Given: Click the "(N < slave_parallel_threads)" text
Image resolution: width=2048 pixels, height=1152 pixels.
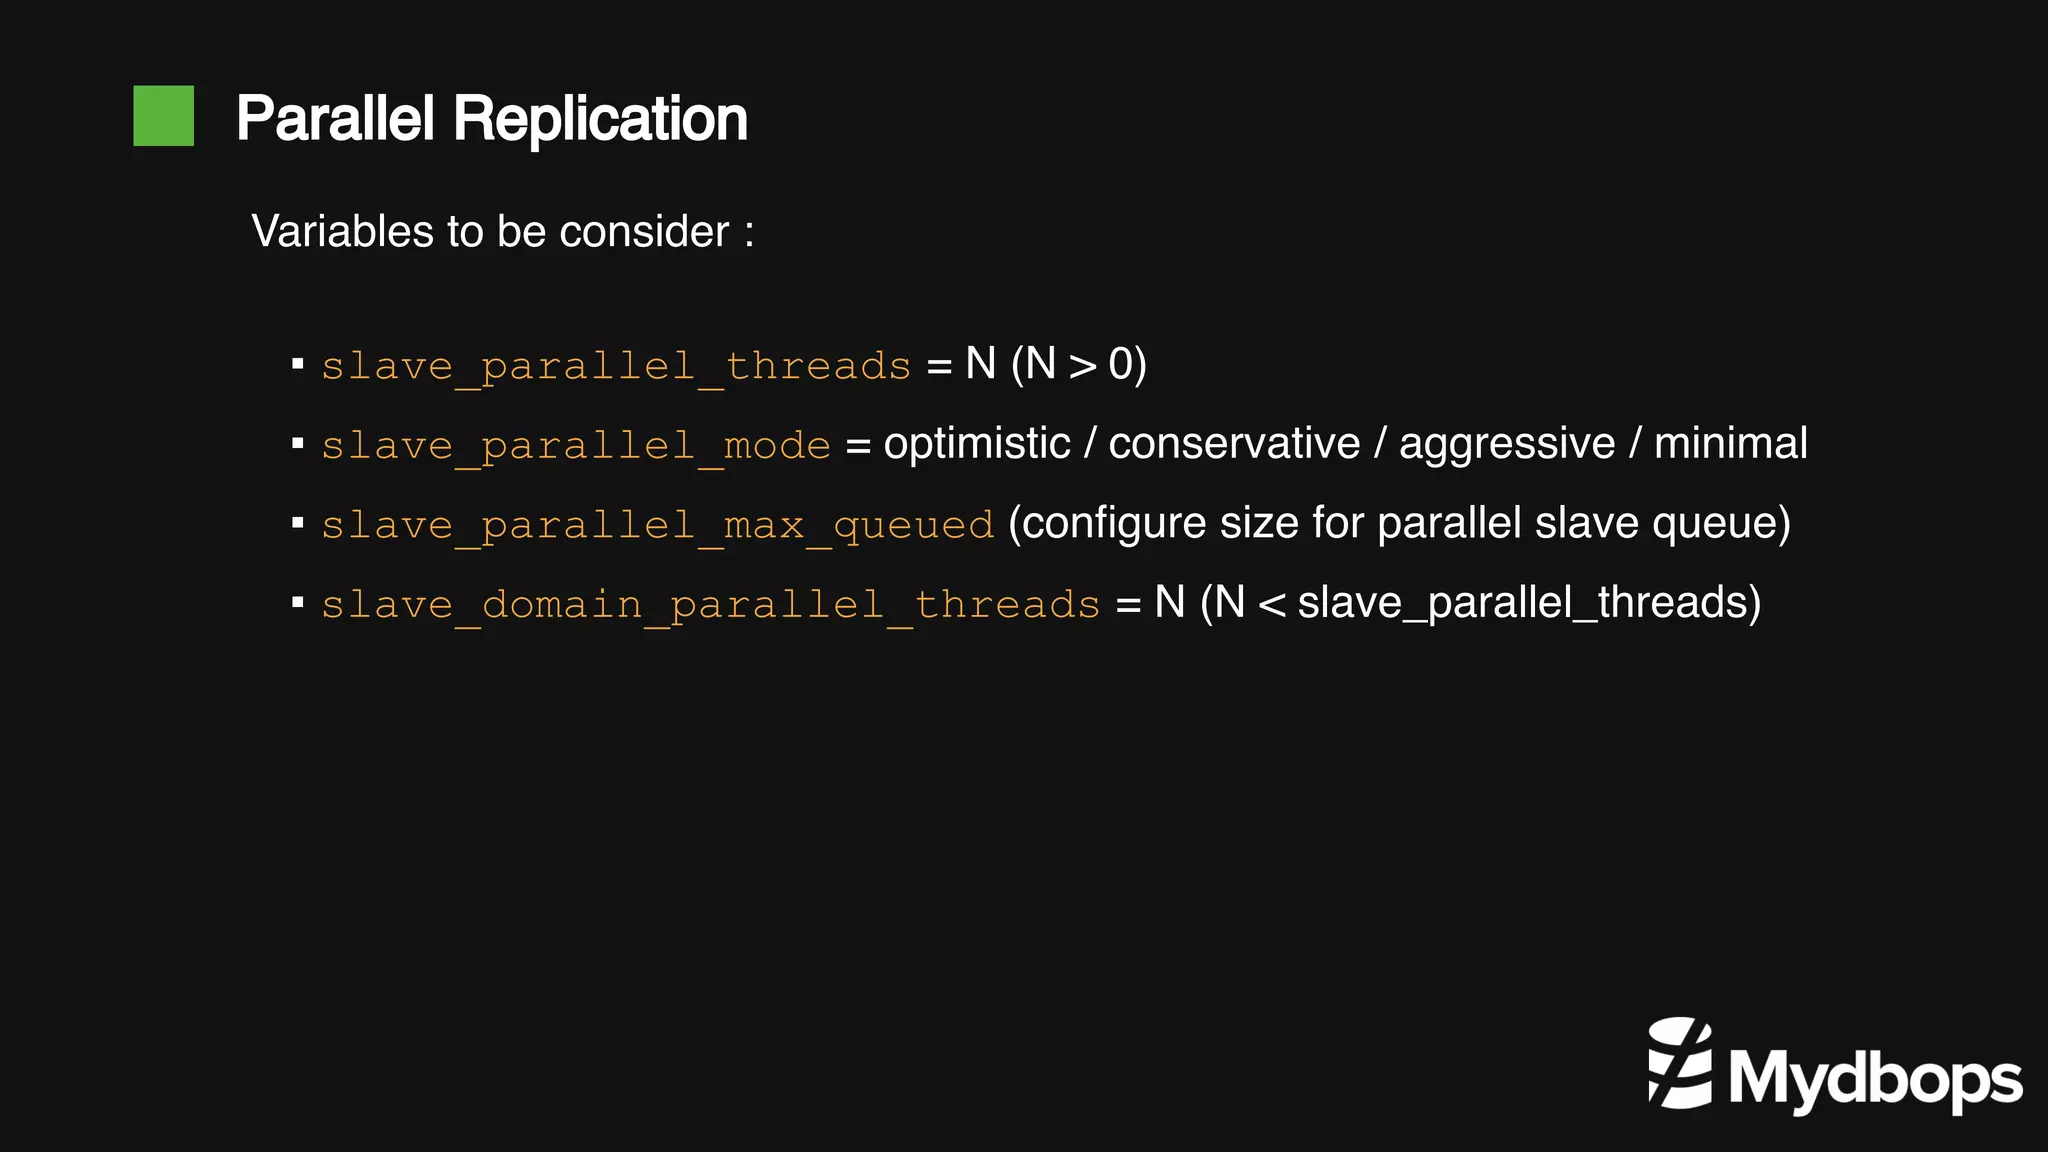Looking at the screenshot, I should click(1480, 602).
